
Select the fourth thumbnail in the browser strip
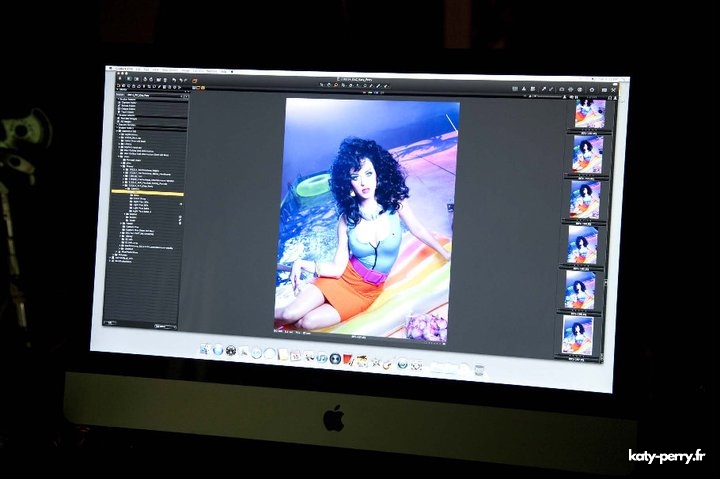pyautogui.click(x=582, y=246)
